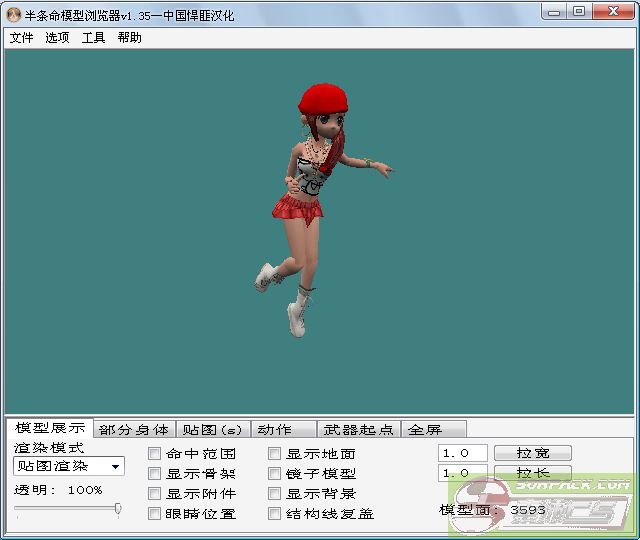Image resolution: width=640 pixels, height=540 pixels.
Task: Click the app icon in the title bar
Action: tap(14, 12)
